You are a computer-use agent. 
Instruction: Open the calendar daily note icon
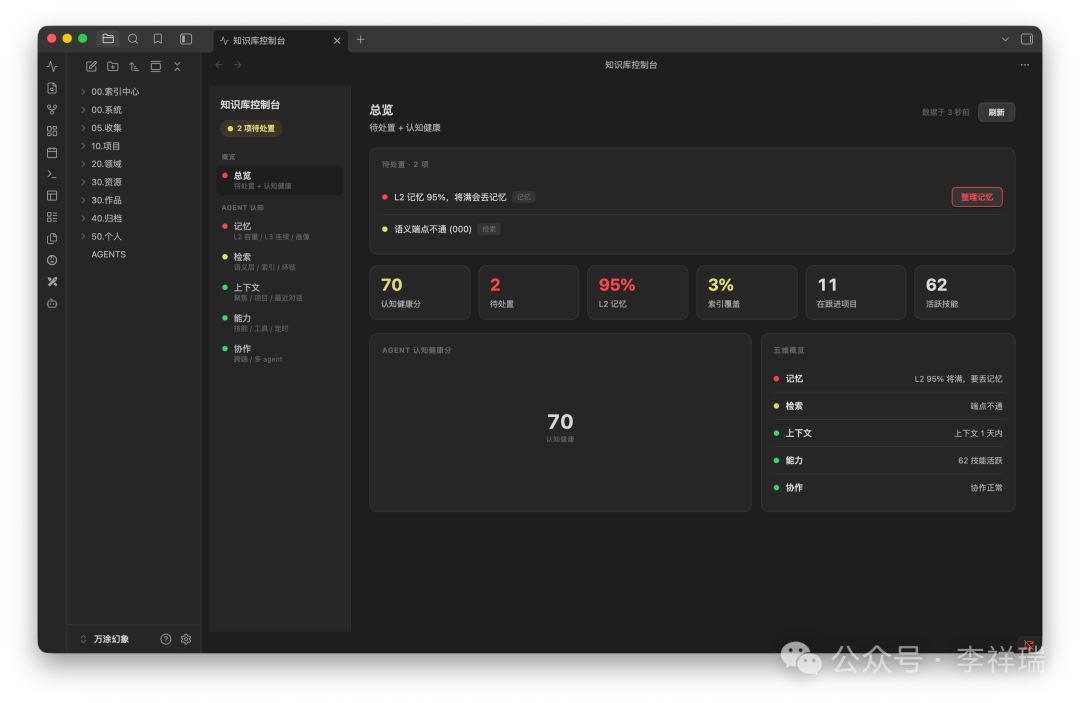point(52,152)
